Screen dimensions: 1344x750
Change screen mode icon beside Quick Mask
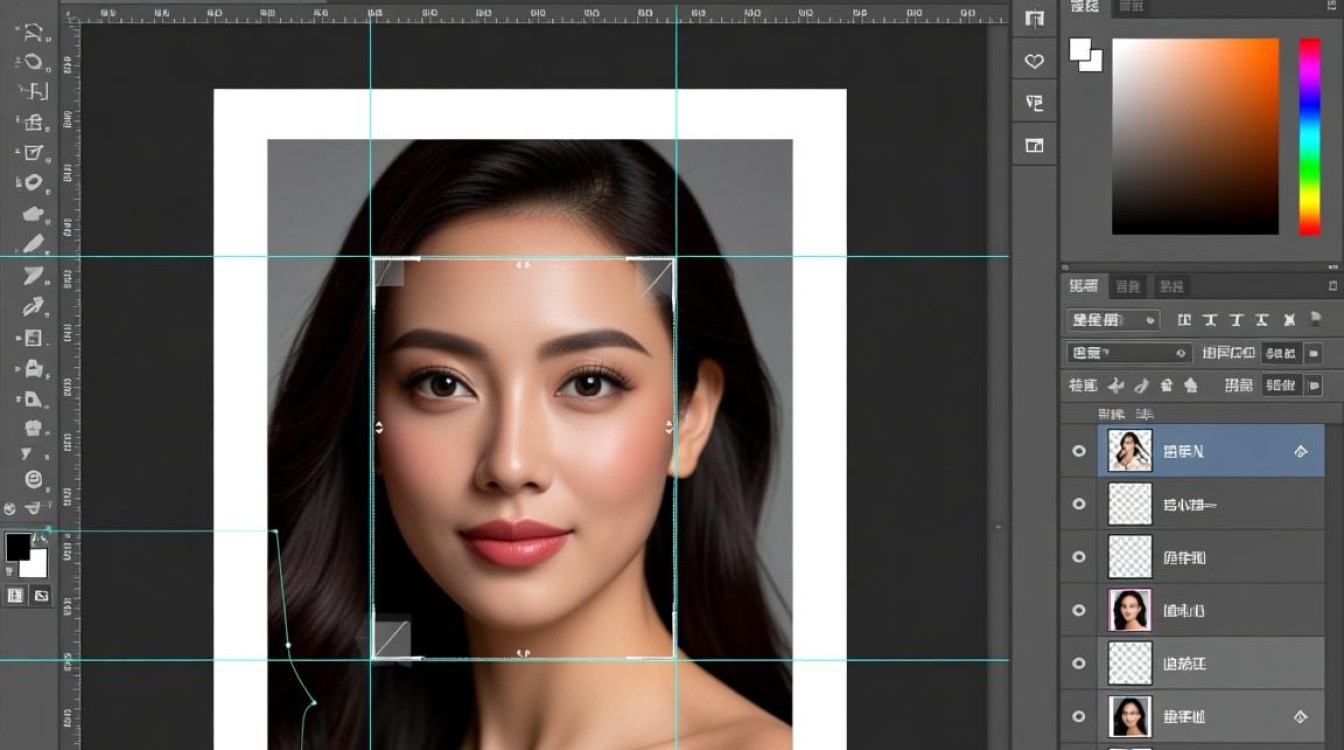41,595
